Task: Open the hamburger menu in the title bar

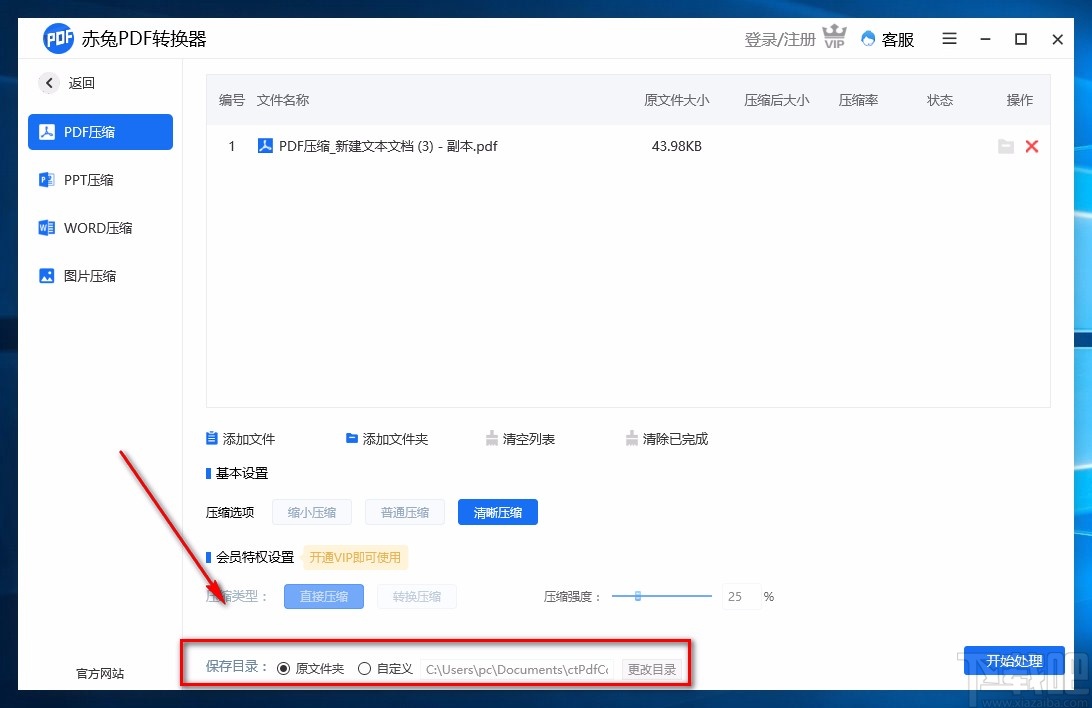Action: click(x=949, y=39)
